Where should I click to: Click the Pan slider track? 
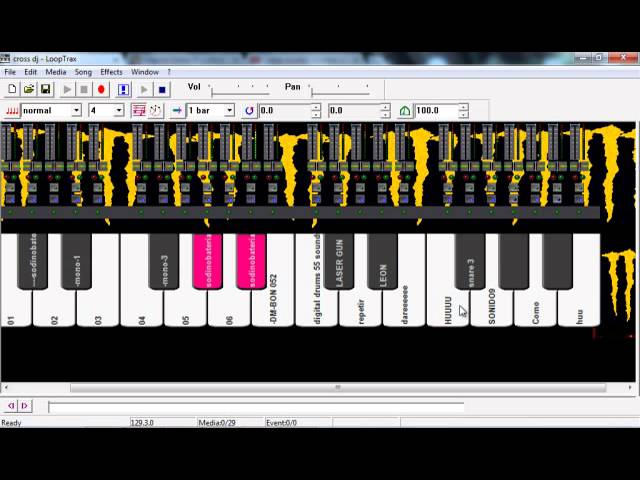(340, 93)
